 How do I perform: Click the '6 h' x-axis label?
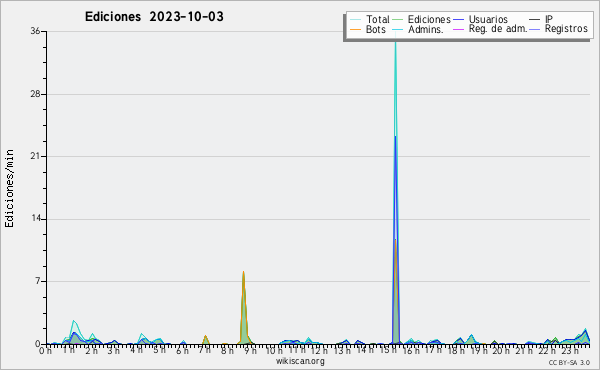coord(182,350)
